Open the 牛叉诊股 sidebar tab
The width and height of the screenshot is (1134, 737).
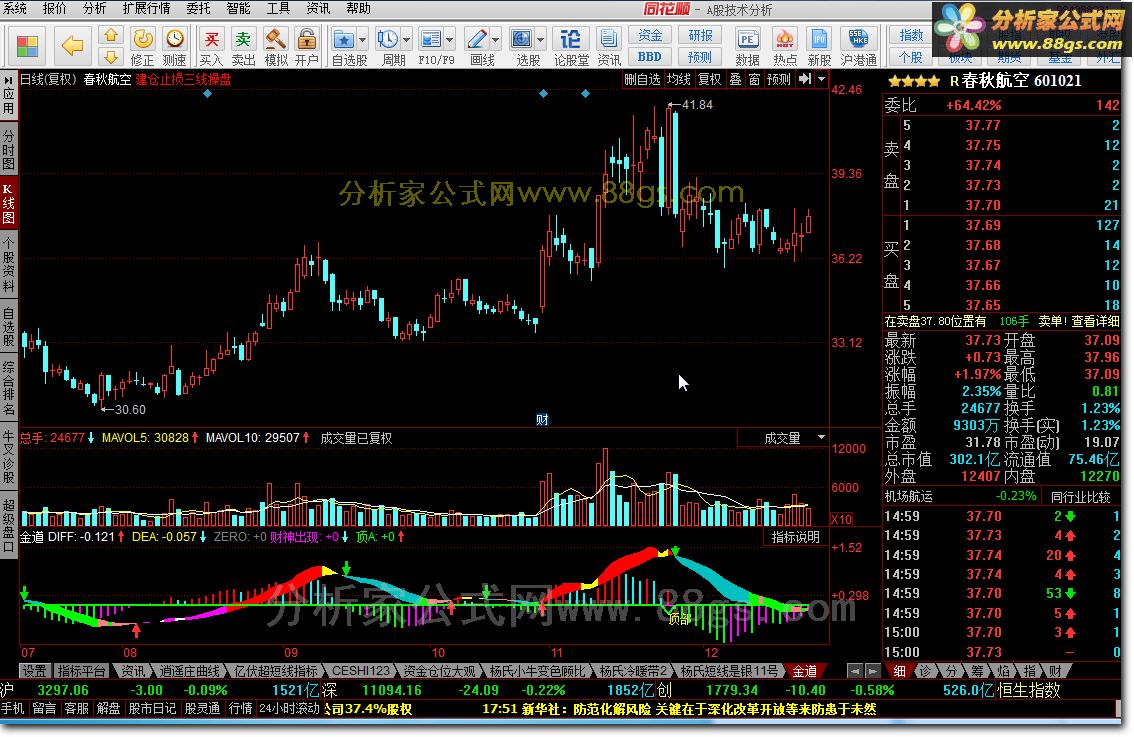(8, 457)
